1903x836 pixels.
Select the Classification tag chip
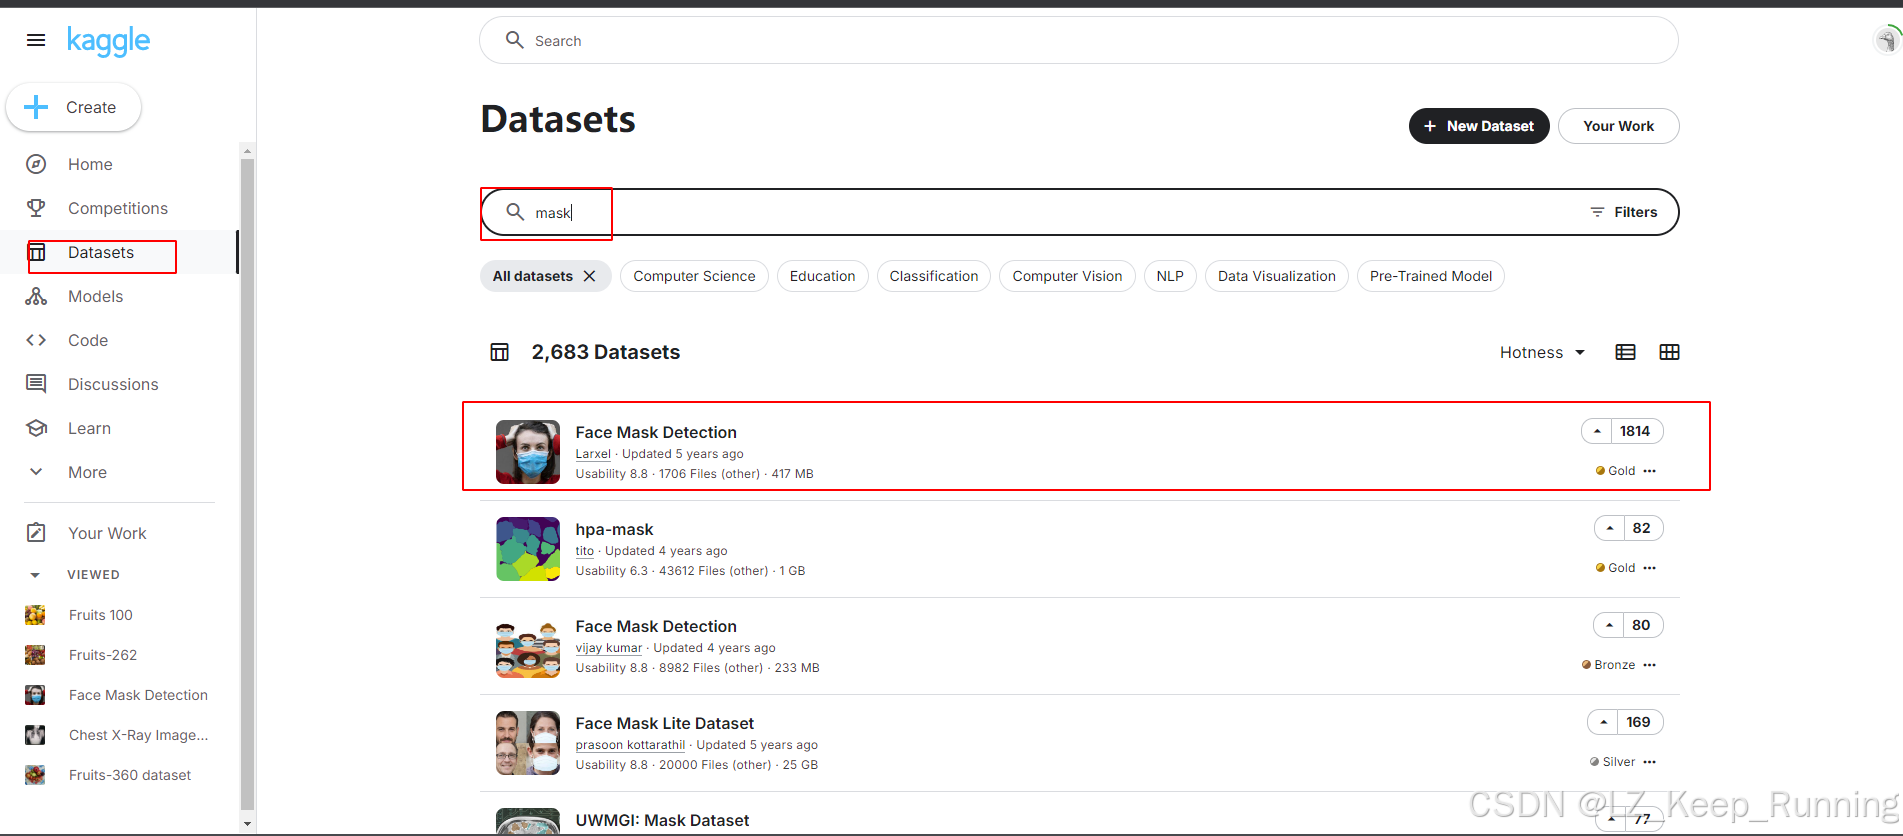[934, 276]
